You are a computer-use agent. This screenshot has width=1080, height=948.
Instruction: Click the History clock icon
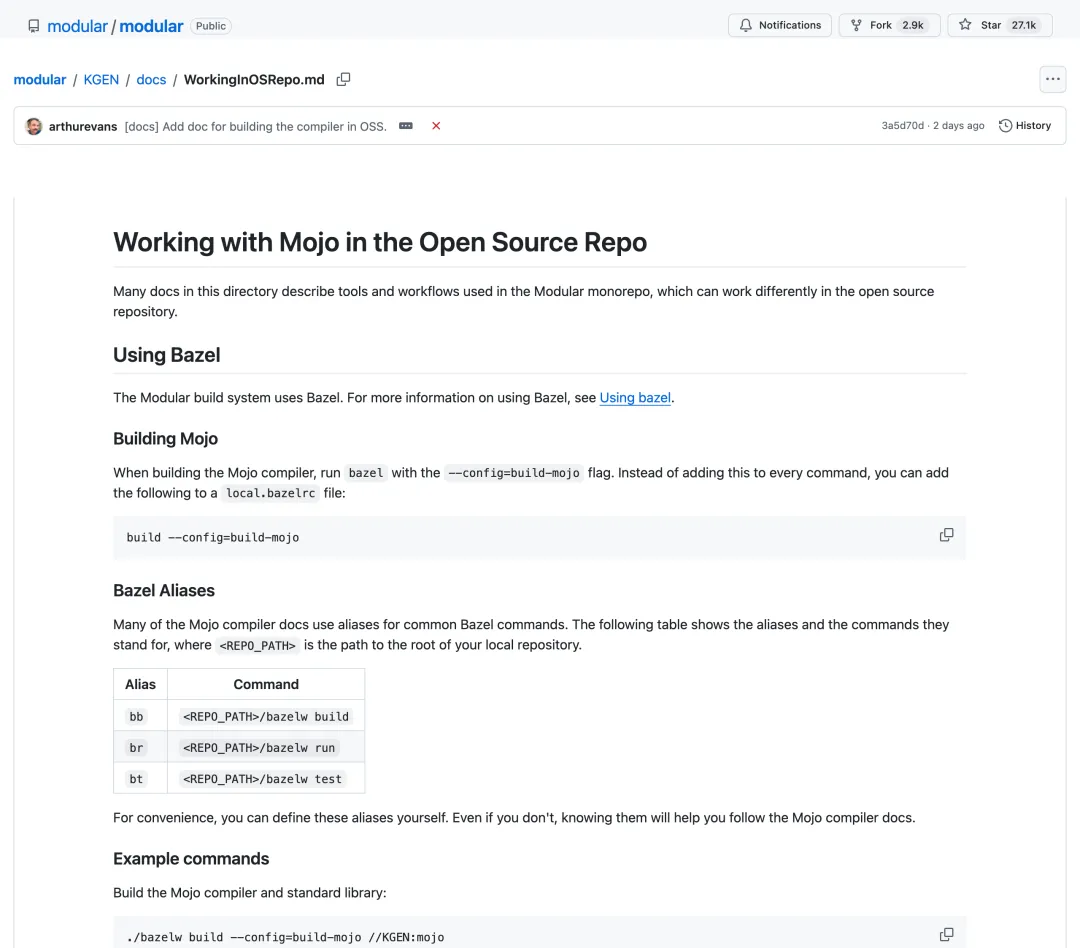coord(1005,125)
